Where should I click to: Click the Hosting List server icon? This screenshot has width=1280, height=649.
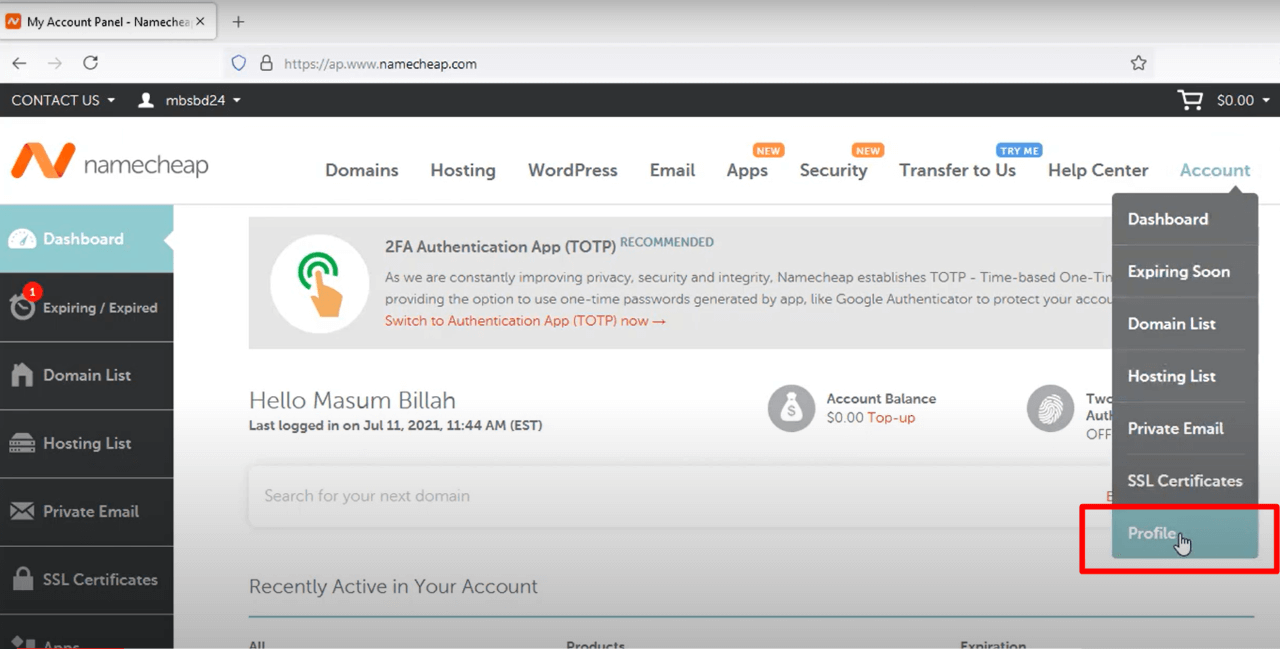click(x=22, y=443)
